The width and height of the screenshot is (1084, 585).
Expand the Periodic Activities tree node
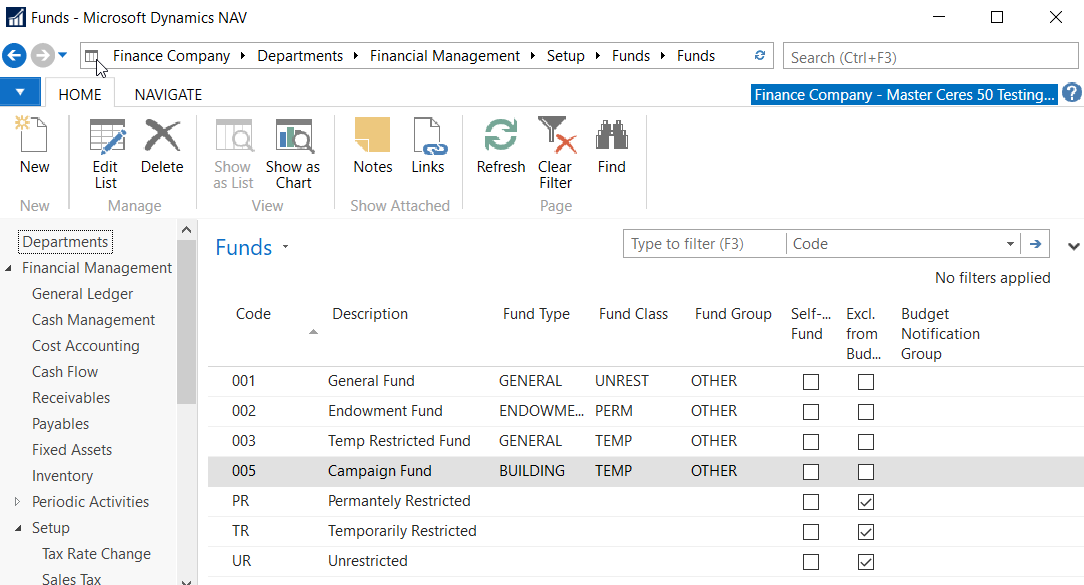pyautogui.click(x=17, y=502)
